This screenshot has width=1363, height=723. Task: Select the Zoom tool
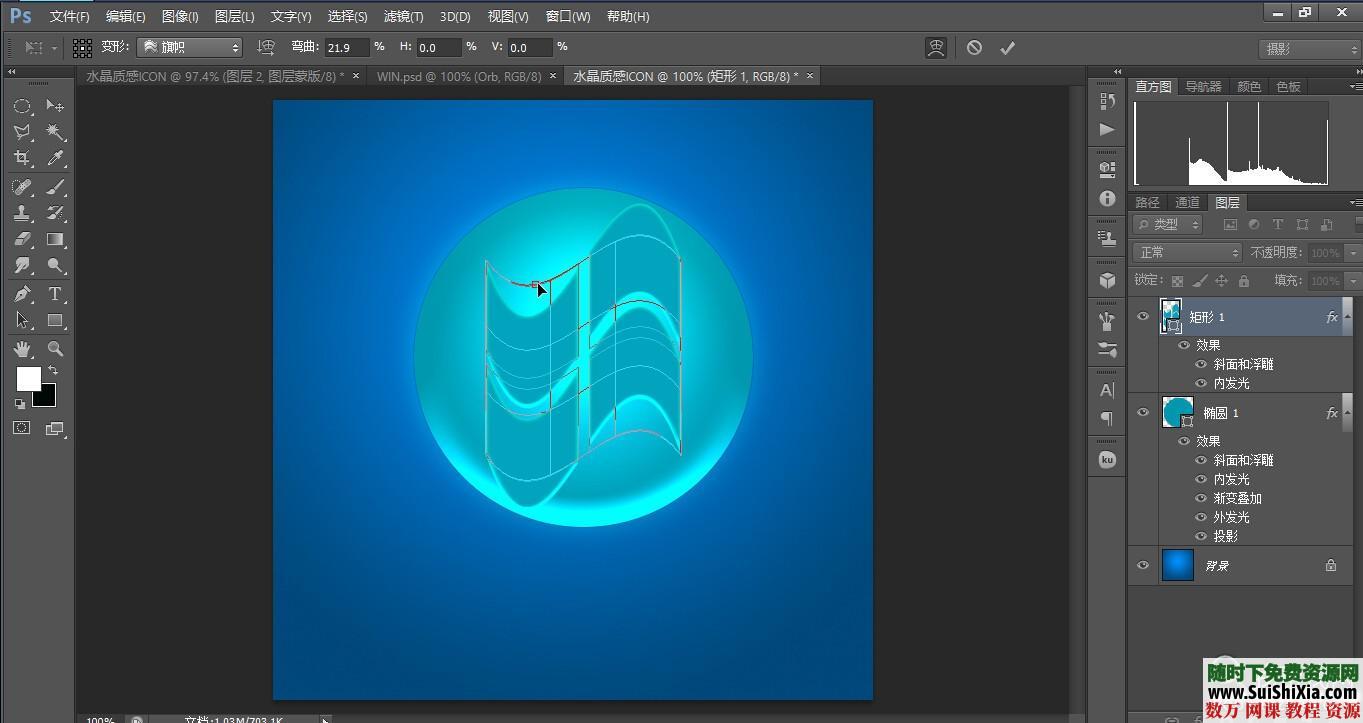pyautogui.click(x=55, y=348)
